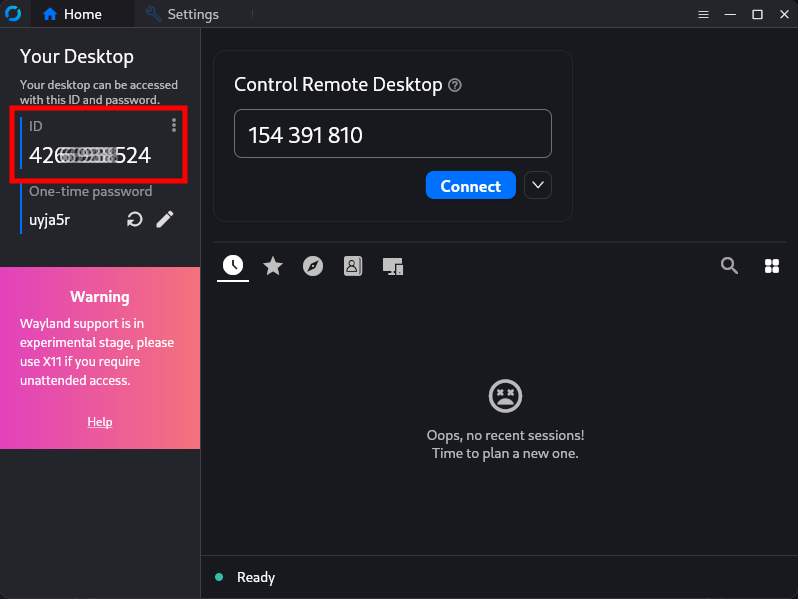Open the Recent sessions clock tab
Image resolution: width=798 pixels, height=599 pixels.
point(233,266)
